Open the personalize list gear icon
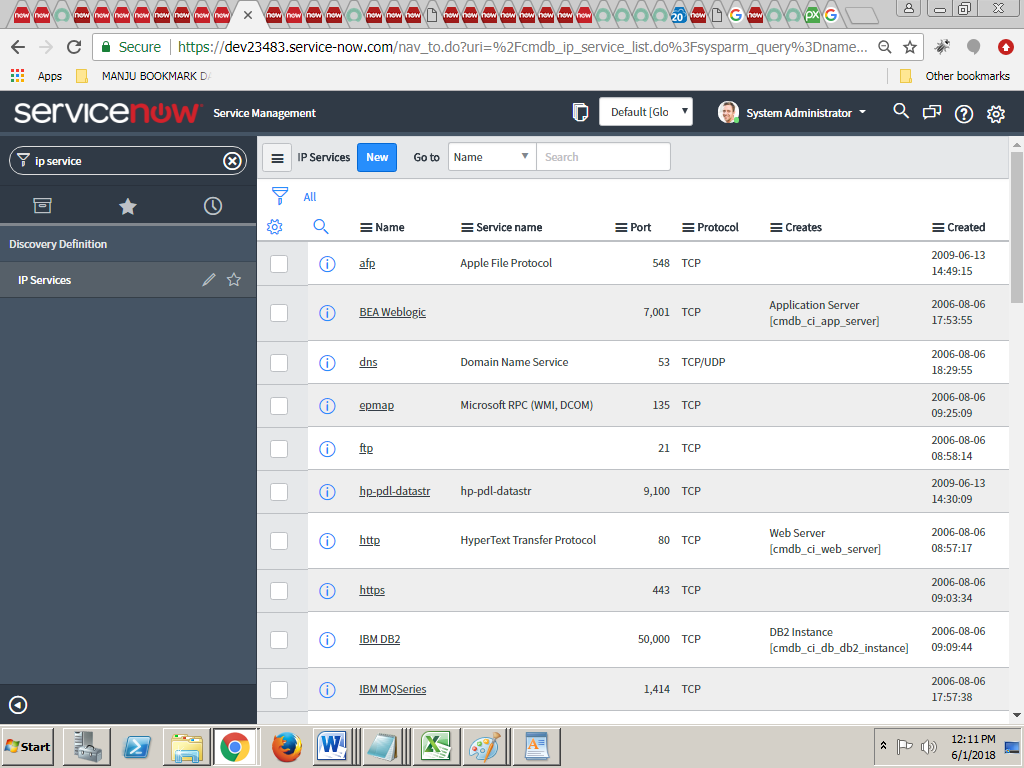The height and width of the screenshot is (768, 1024). (275, 227)
